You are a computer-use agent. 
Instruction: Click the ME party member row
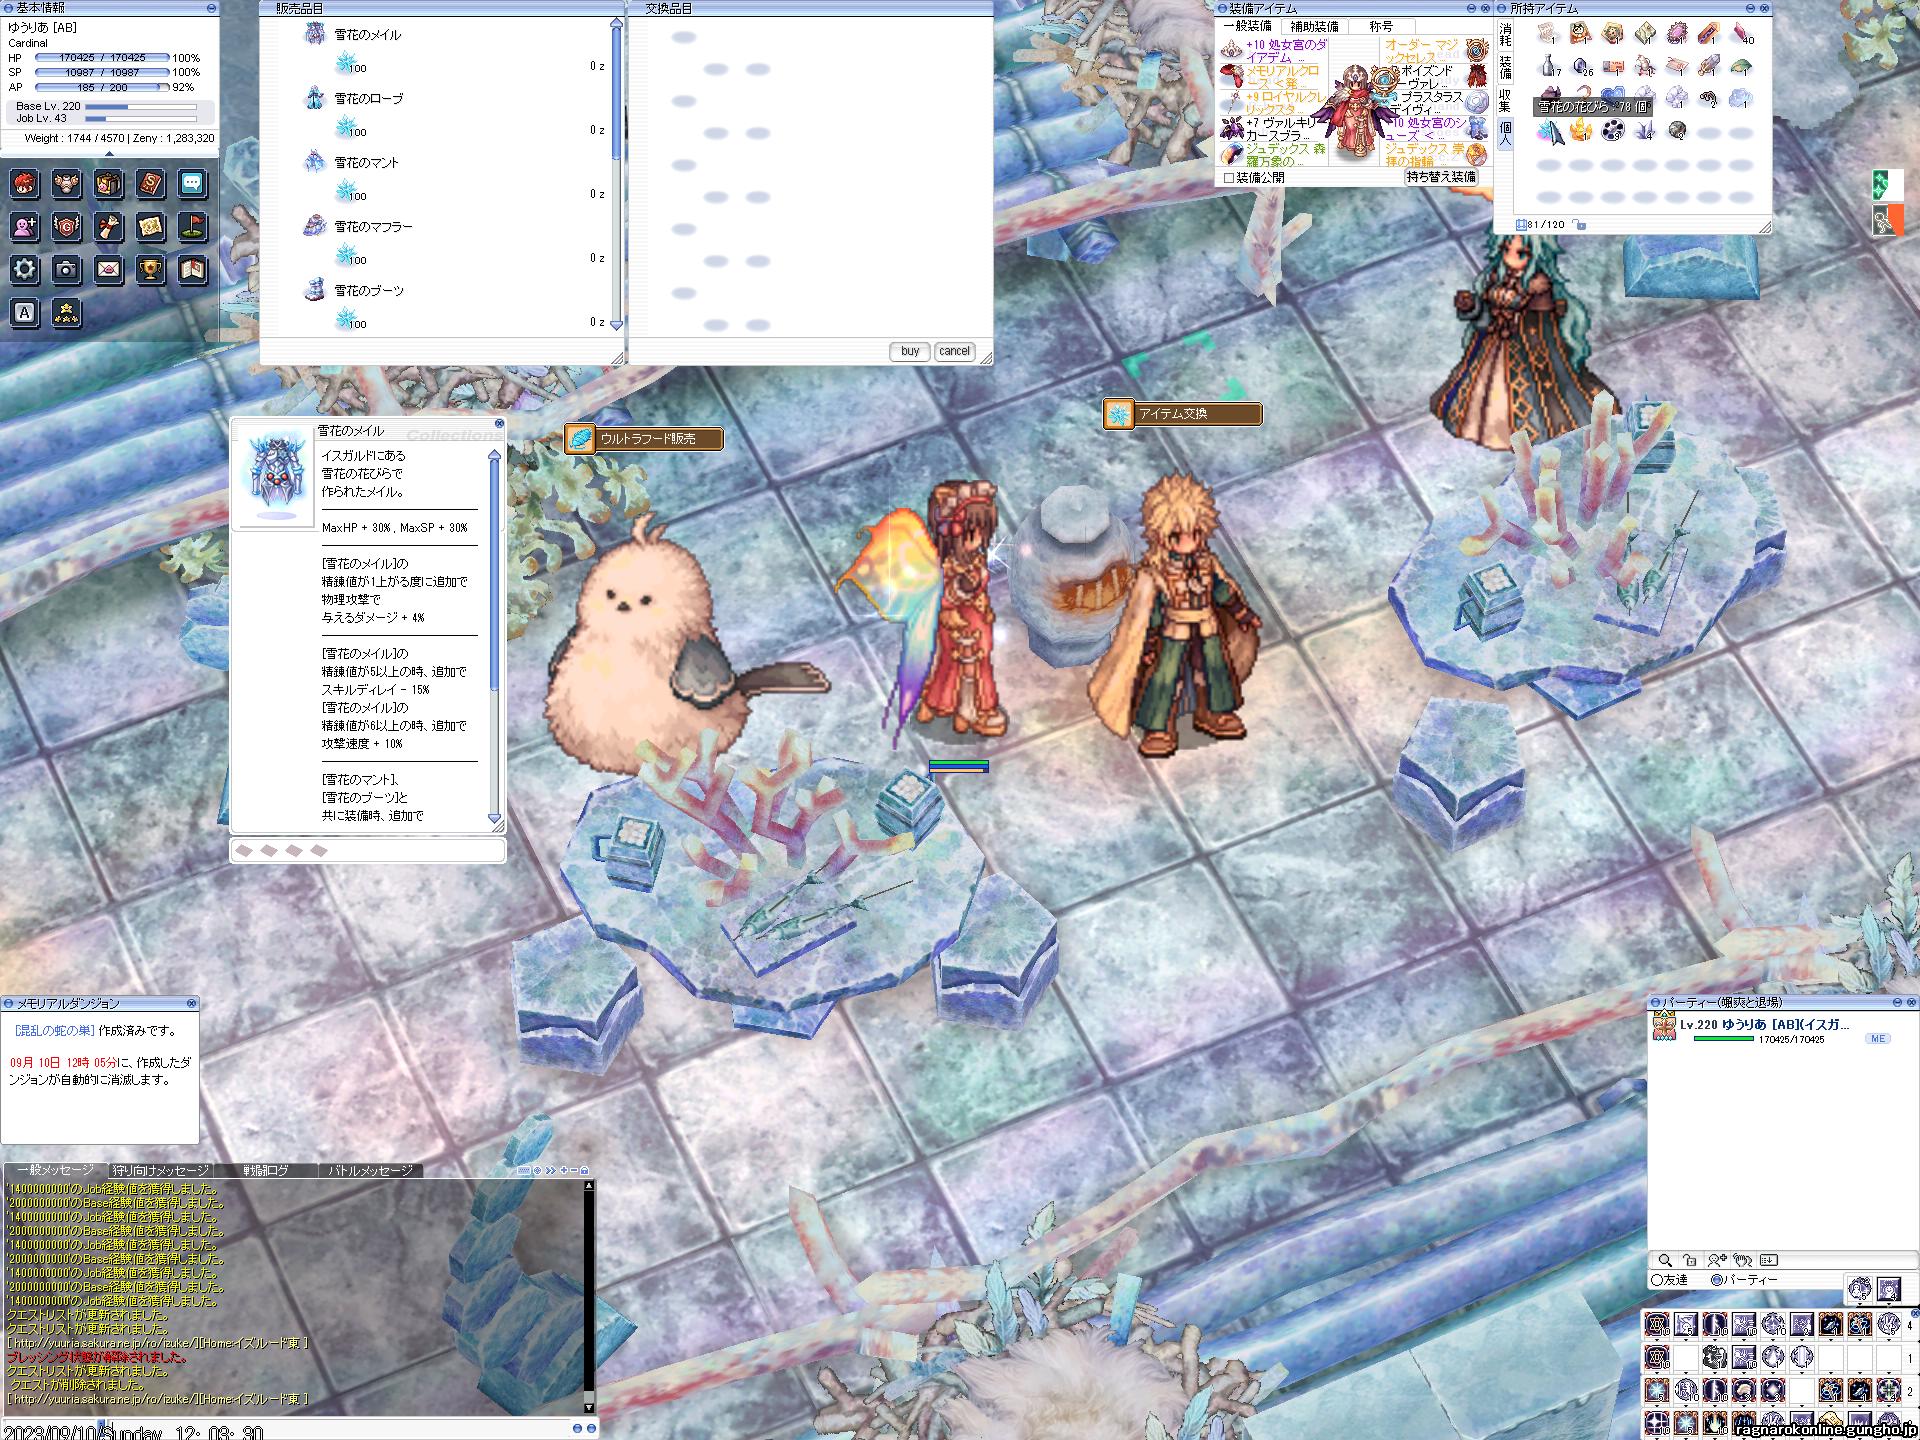coord(1780,1030)
